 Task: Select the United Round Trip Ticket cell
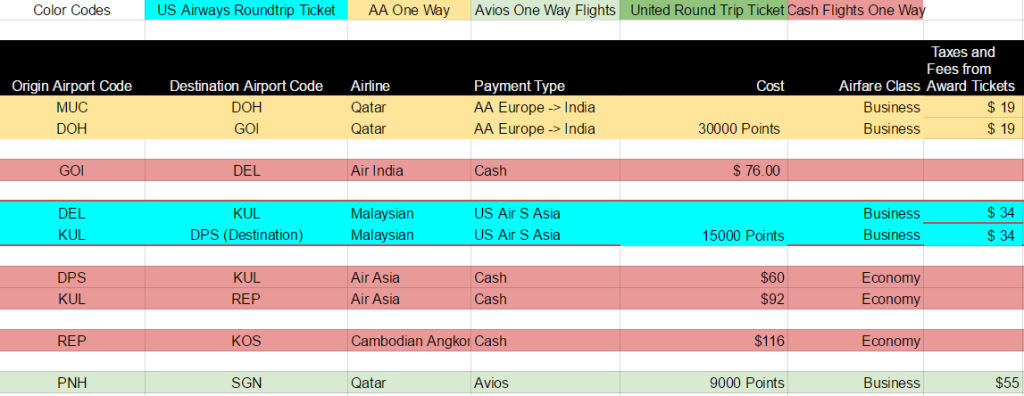[704, 10]
